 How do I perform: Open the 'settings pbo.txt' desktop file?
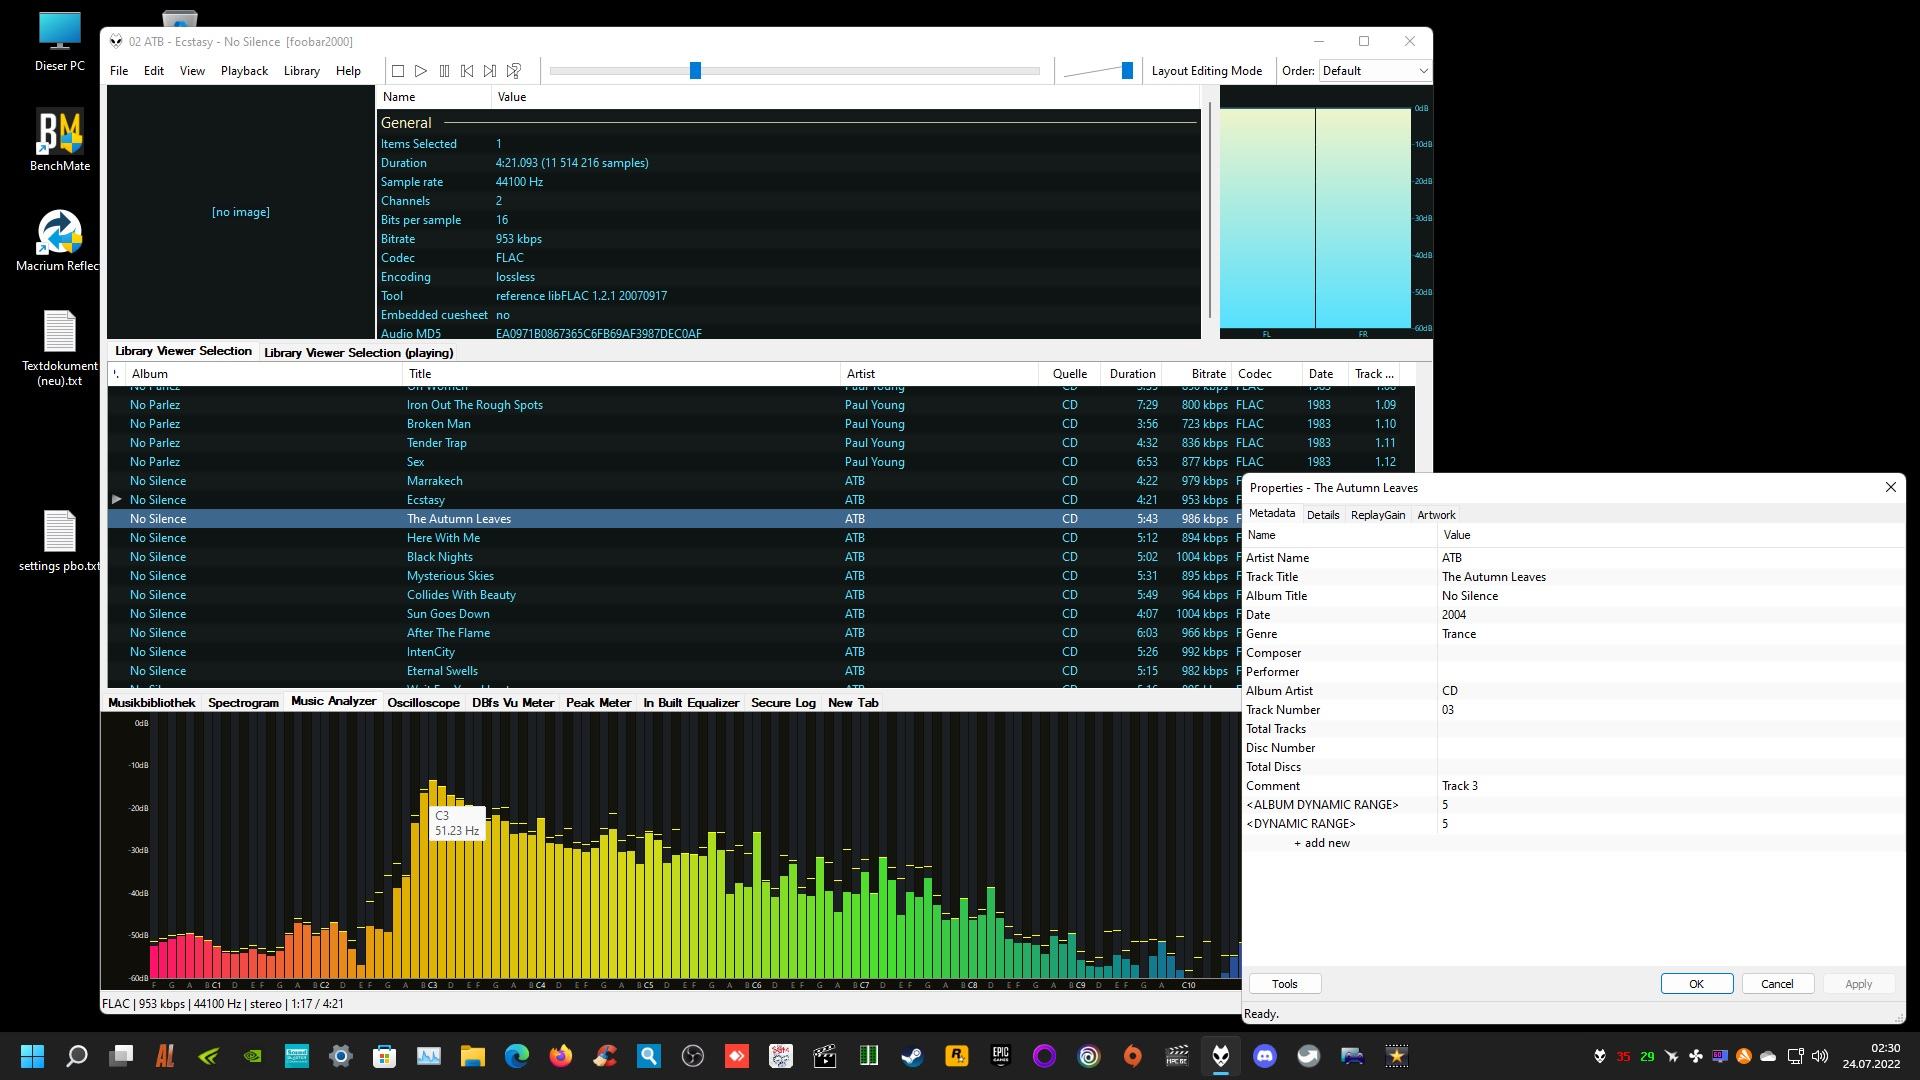tap(60, 542)
